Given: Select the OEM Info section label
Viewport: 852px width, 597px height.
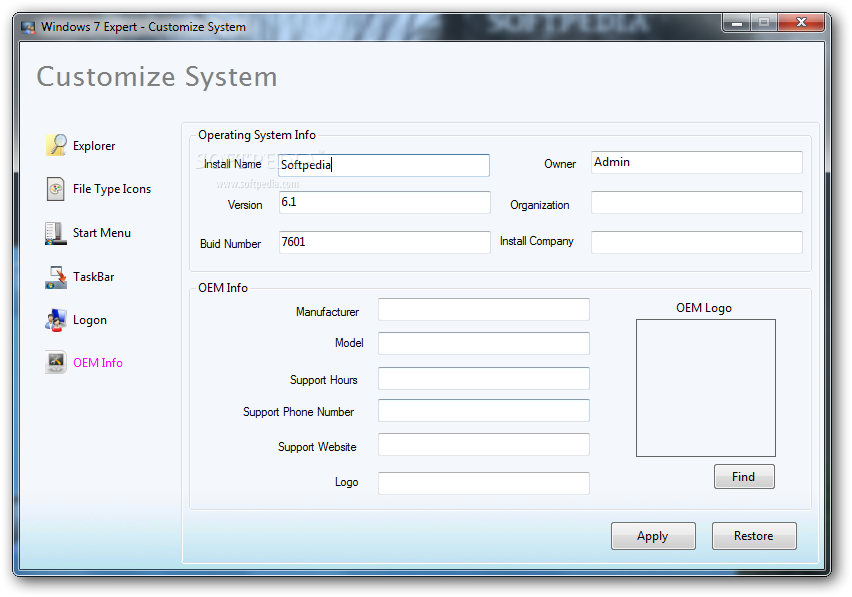Looking at the screenshot, I should pyautogui.click(x=98, y=363).
